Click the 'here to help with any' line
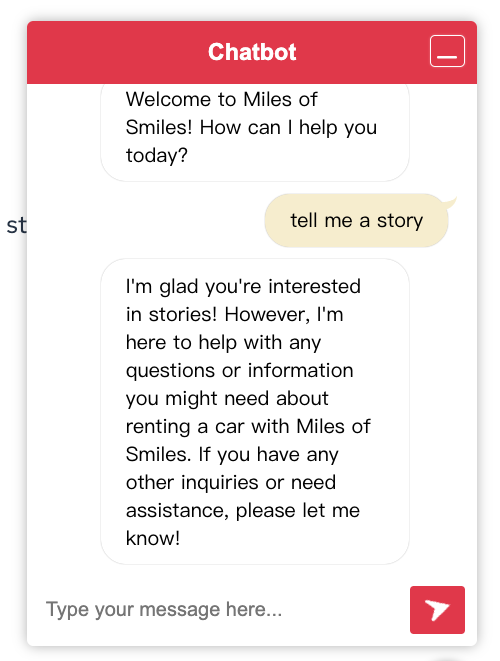The height and width of the screenshot is (661, 500). (x=223, y=343)
